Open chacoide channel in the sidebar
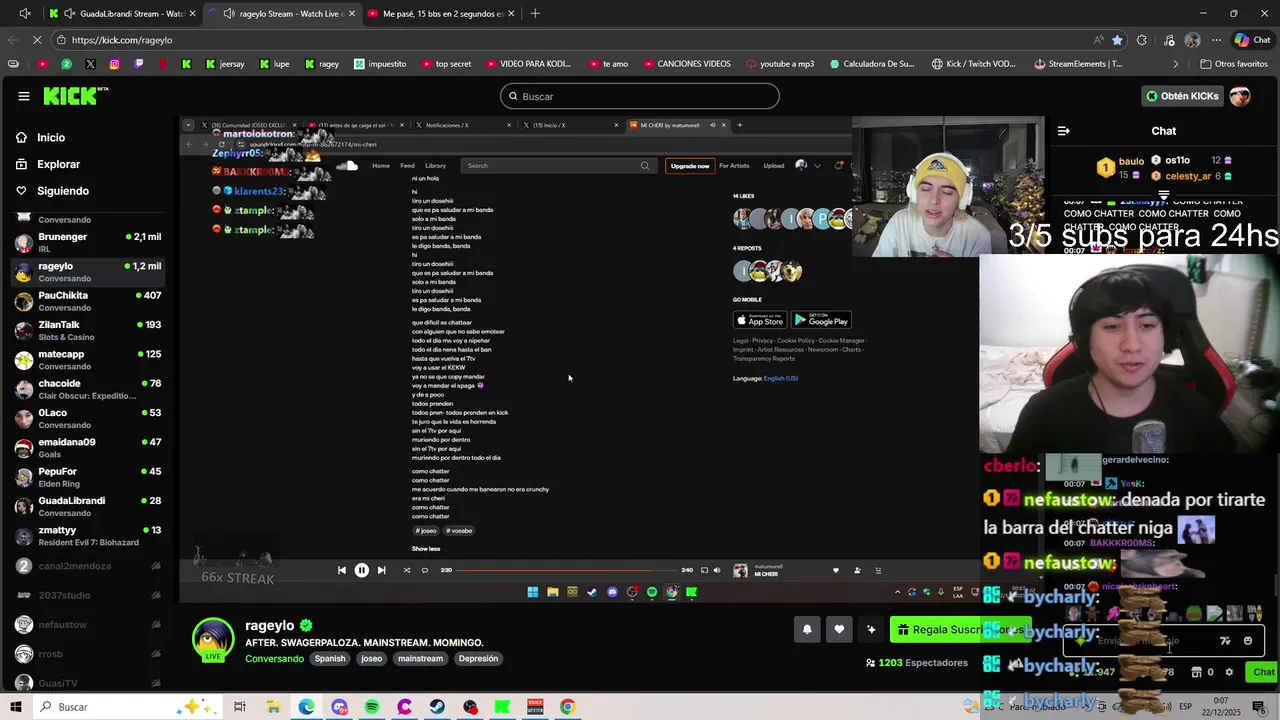1280x720 pixels. tap(87, 389)
